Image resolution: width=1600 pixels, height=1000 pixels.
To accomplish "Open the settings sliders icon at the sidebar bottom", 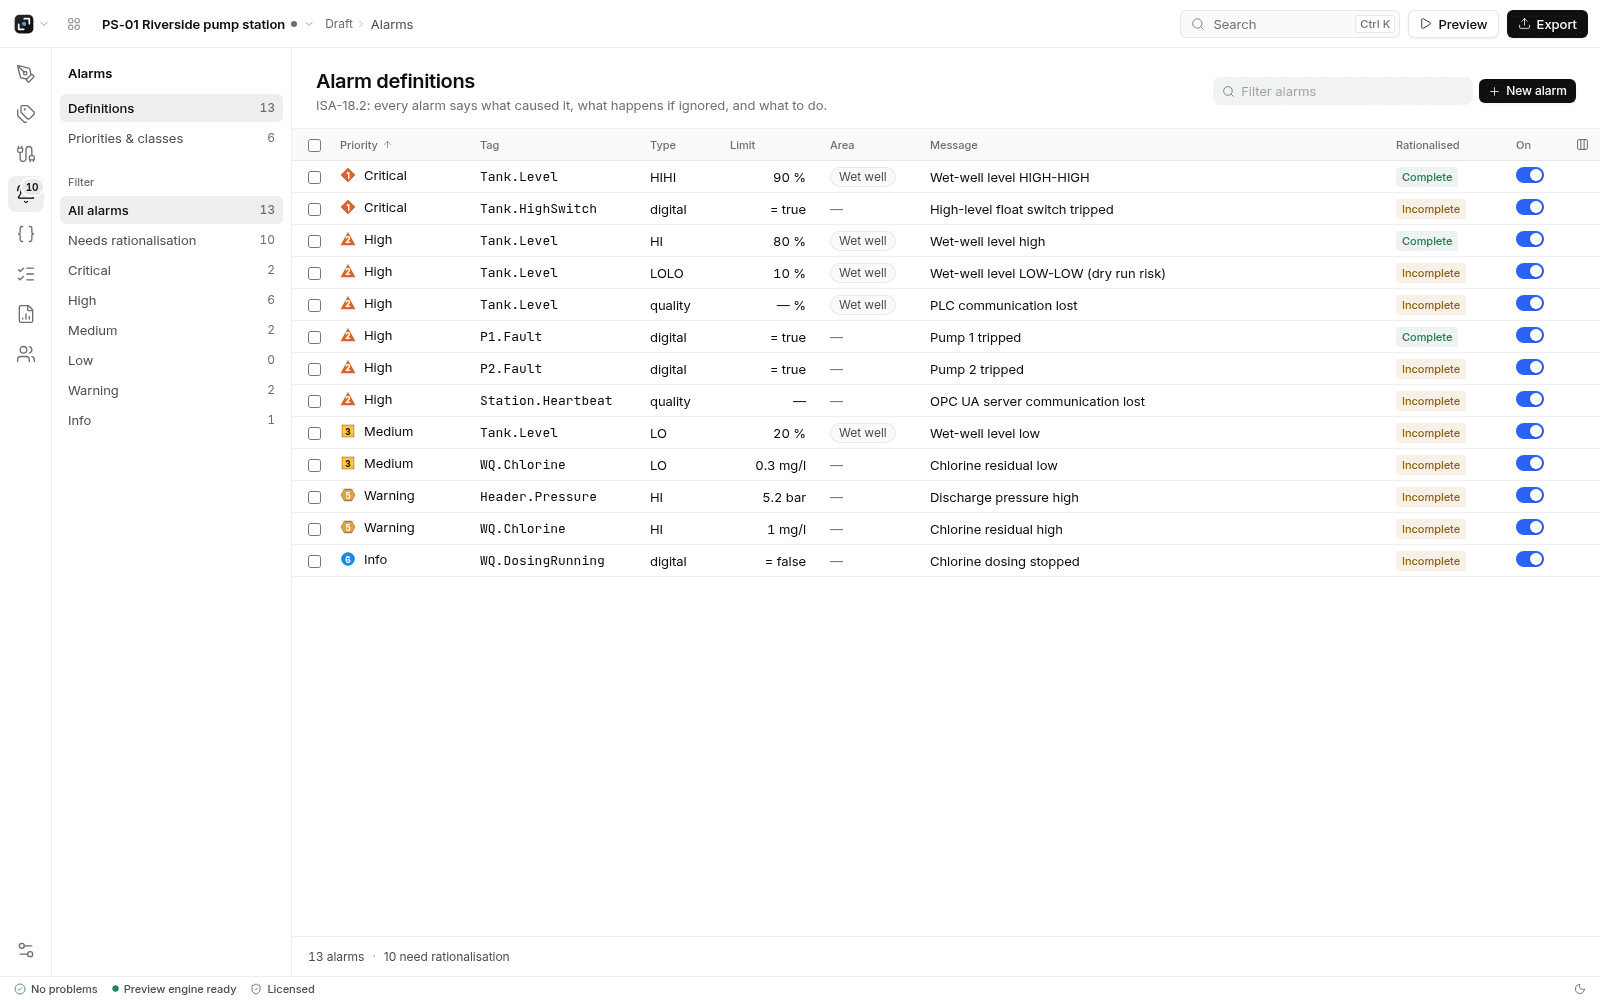I will point(26,950).
